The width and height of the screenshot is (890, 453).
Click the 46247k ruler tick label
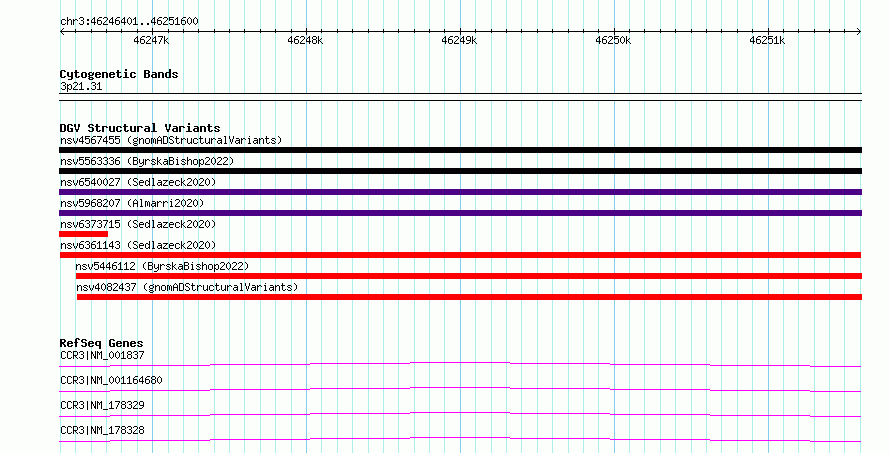pyautogui.click(x=151, y=40)
